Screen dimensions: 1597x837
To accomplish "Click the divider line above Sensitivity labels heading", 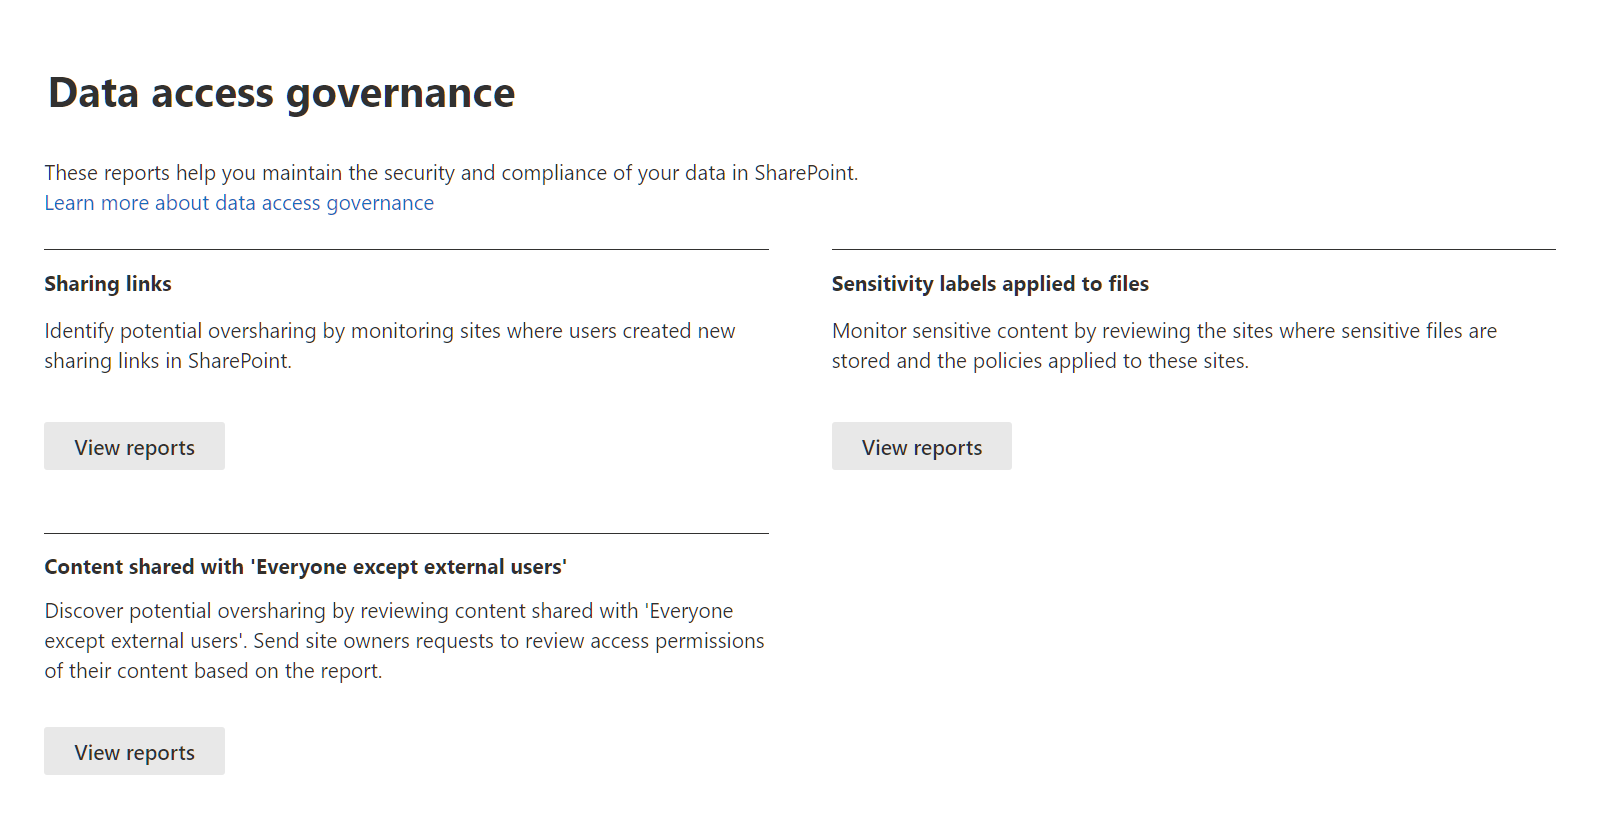I will 1193,249.
